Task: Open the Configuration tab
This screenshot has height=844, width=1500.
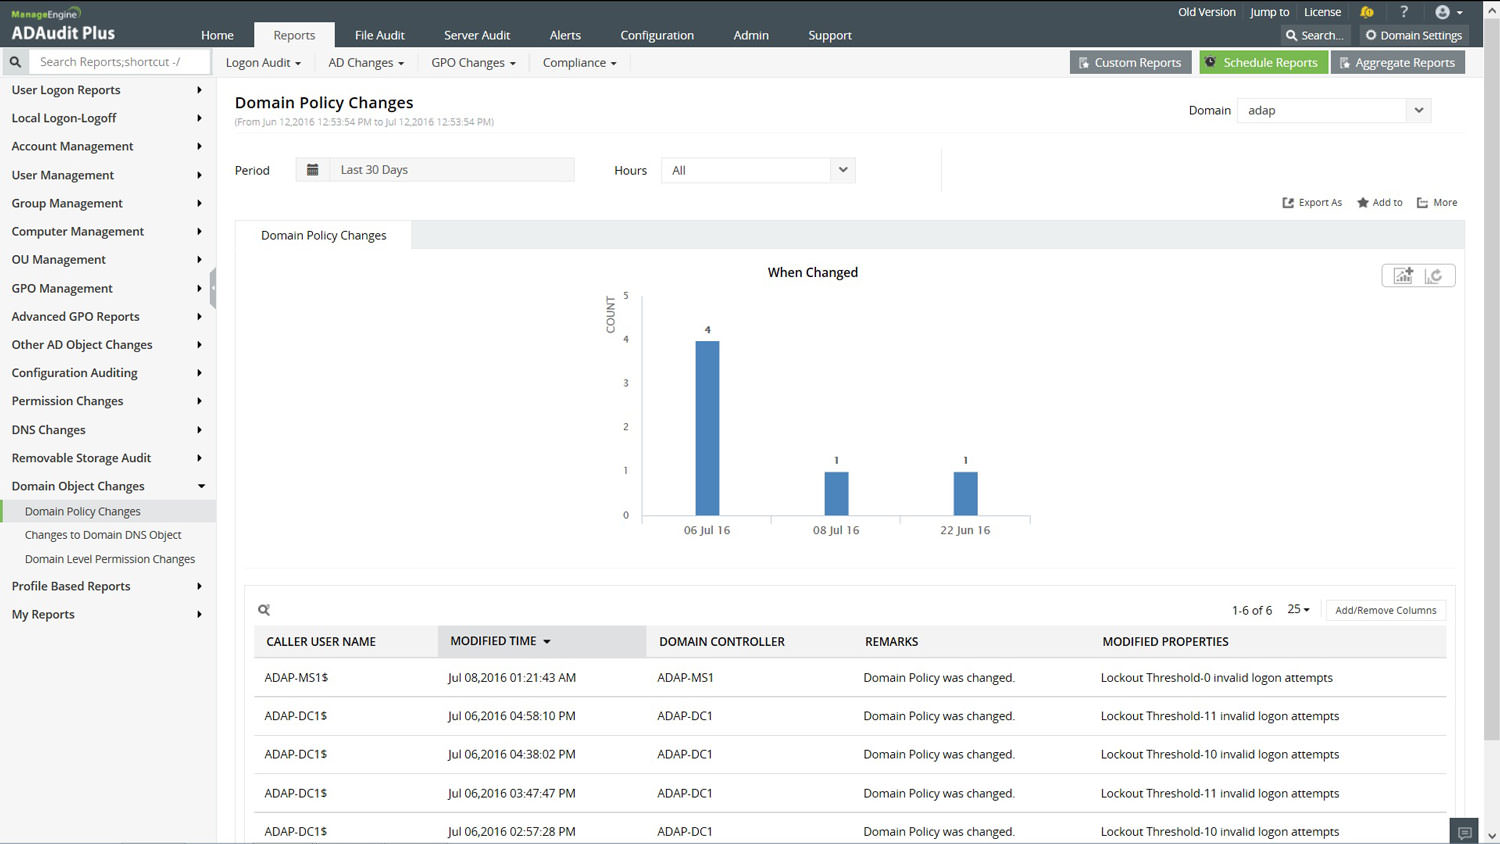Action: [656, 35]
